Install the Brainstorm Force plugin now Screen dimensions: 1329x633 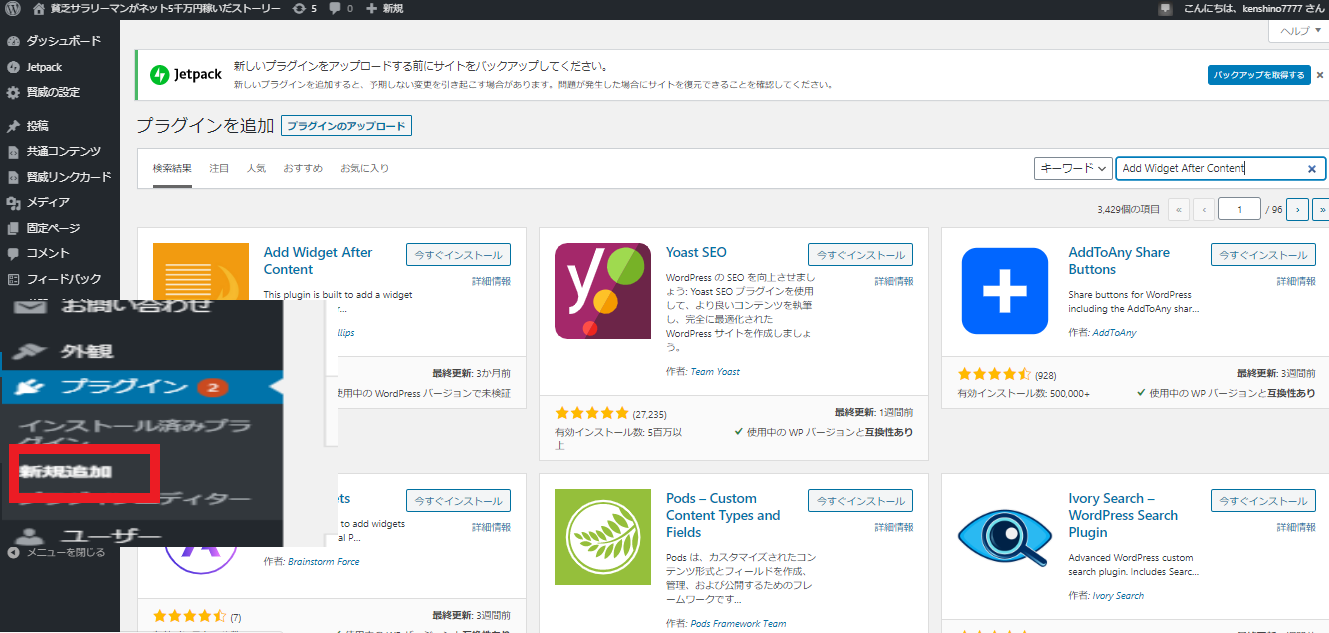[459, 501]
